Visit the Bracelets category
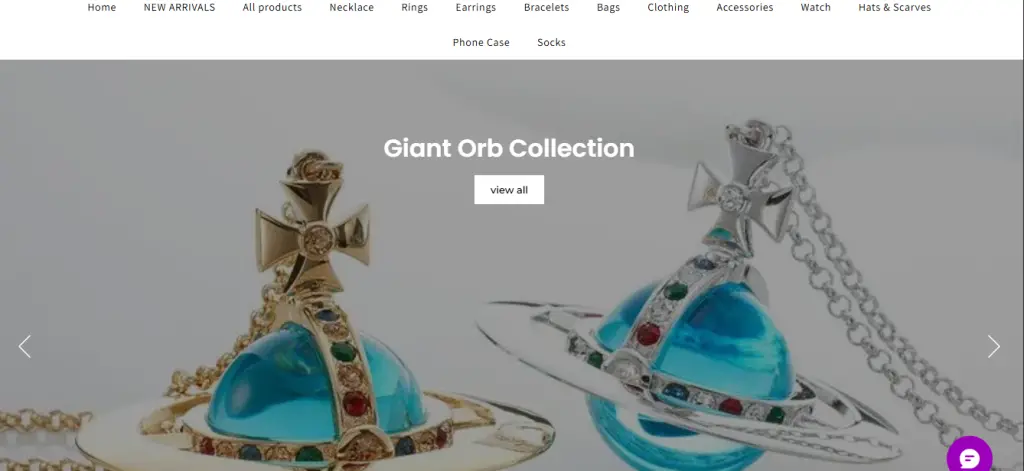The width and height of the screenshot is (1024, 471). pyautogui.click(x=546, y=7)
